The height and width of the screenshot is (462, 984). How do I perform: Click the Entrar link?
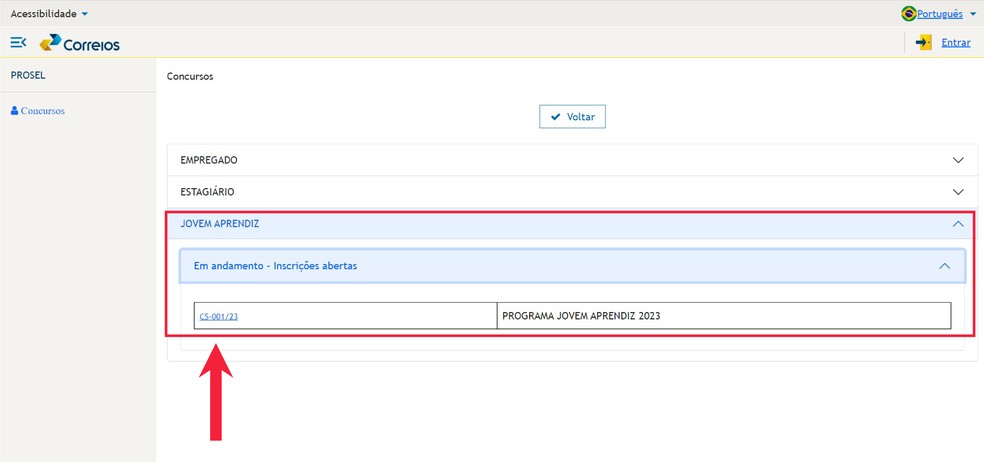pyautogui.click(x=956, y=42)
